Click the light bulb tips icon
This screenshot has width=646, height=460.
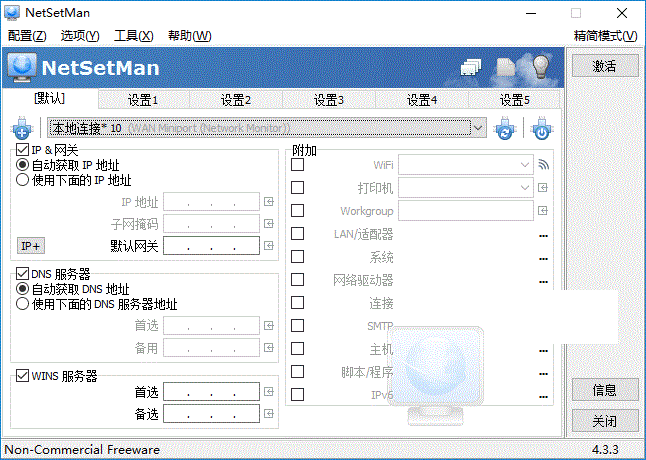(x=541, y=67)
